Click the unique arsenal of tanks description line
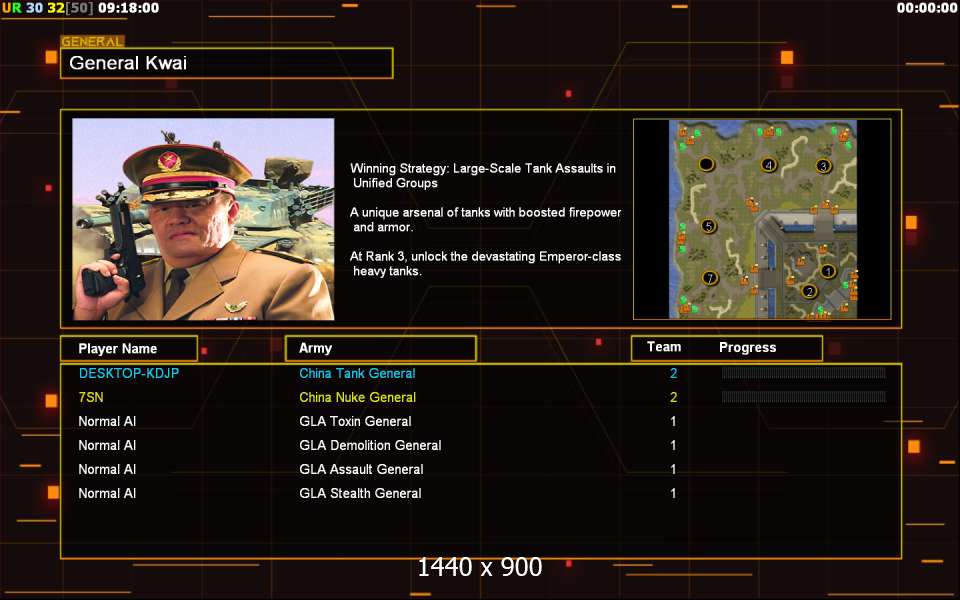This screenshot has height=600, width=960. 486,220
